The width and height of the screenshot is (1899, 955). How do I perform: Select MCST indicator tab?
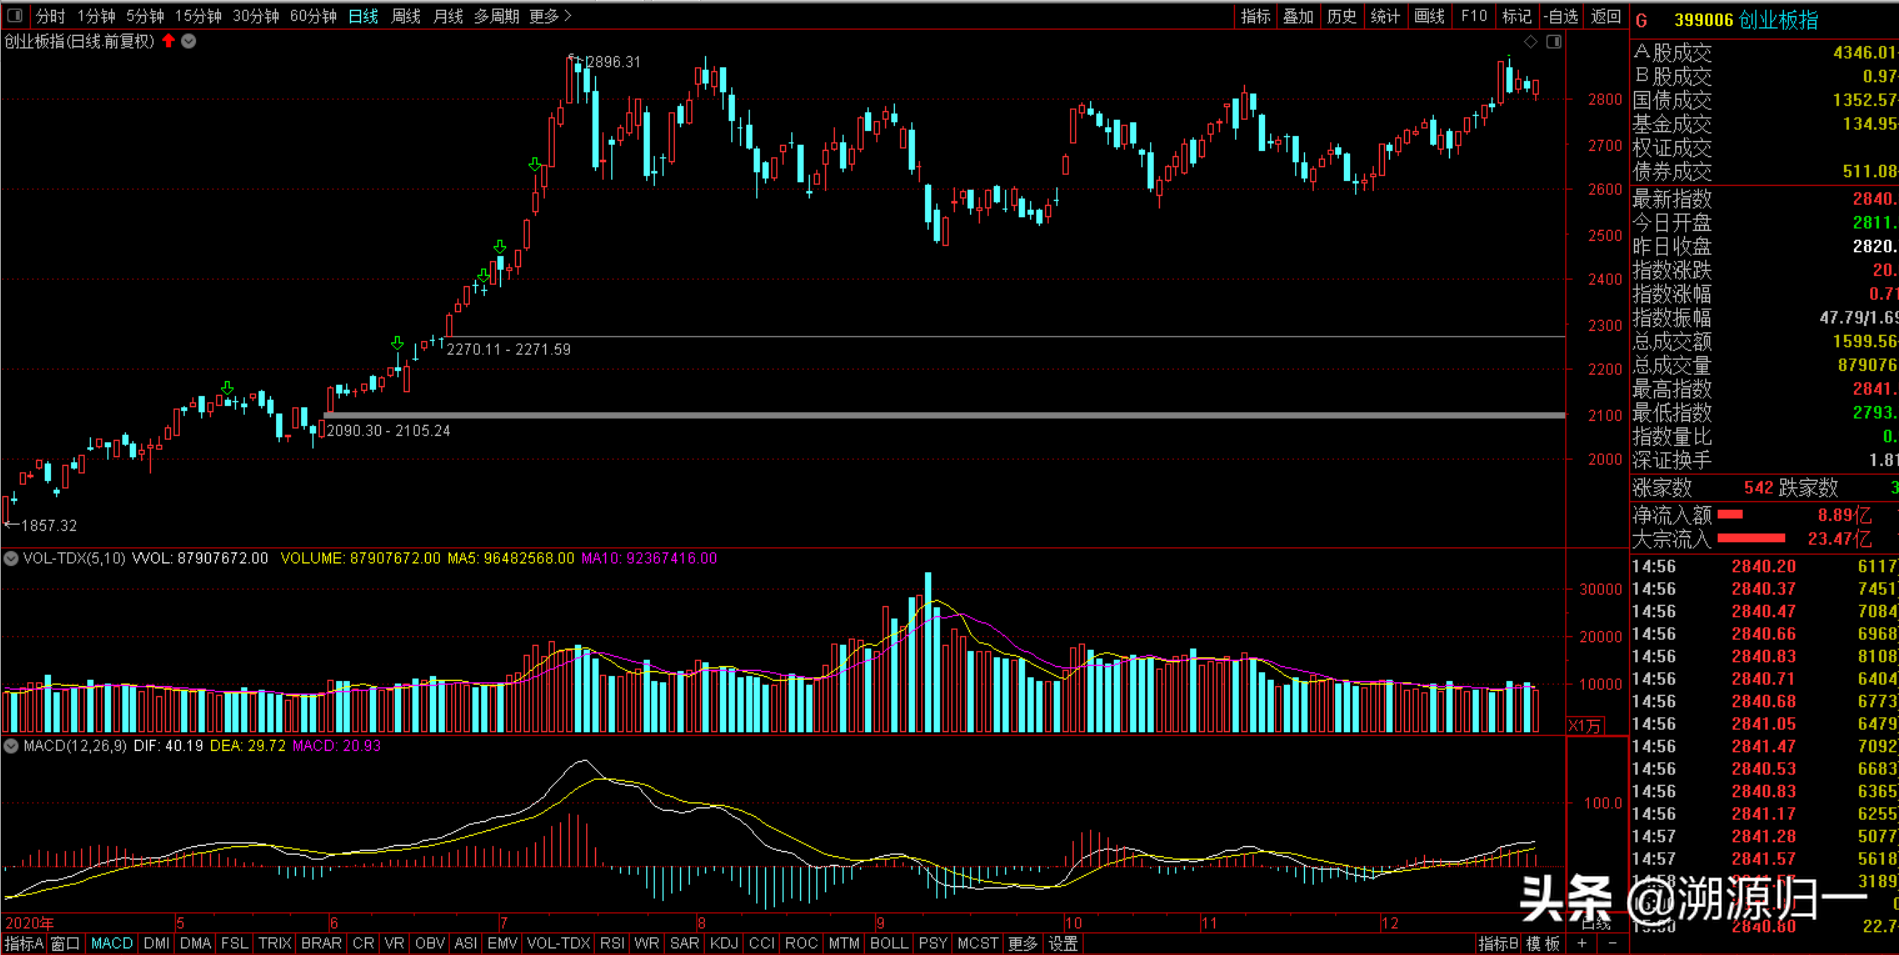click(978, 943)
